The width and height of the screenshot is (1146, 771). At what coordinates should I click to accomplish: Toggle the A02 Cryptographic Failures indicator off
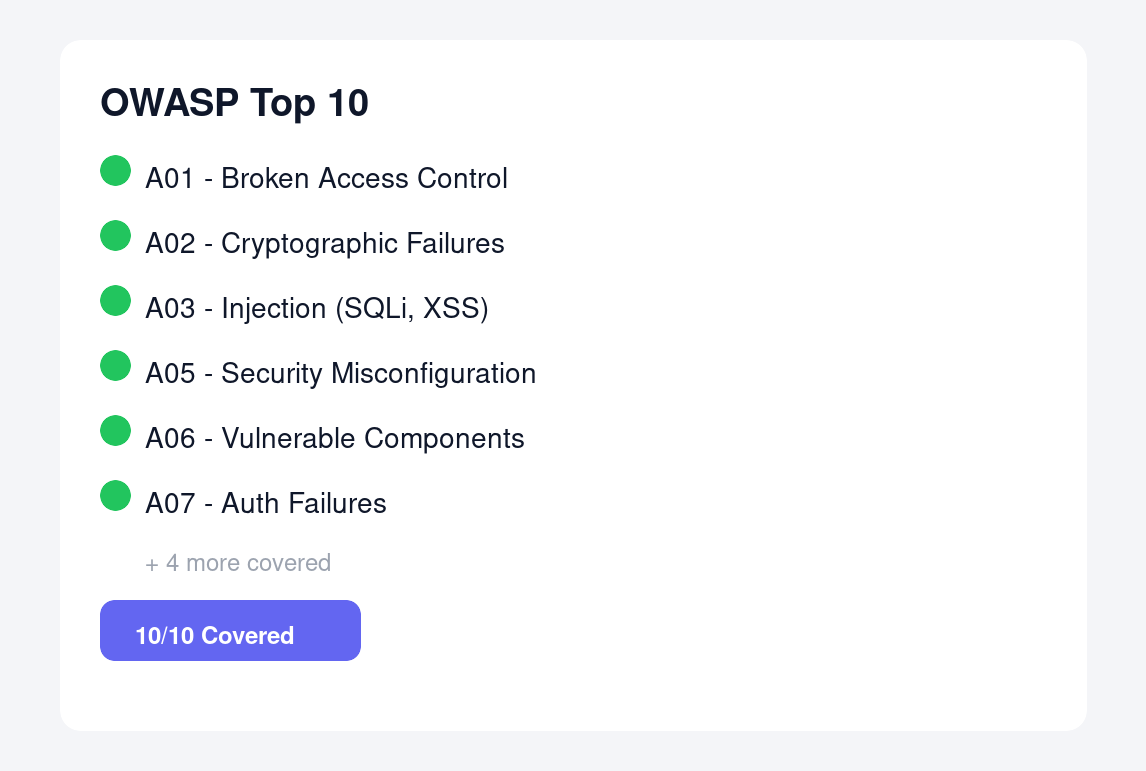point(115,236)
